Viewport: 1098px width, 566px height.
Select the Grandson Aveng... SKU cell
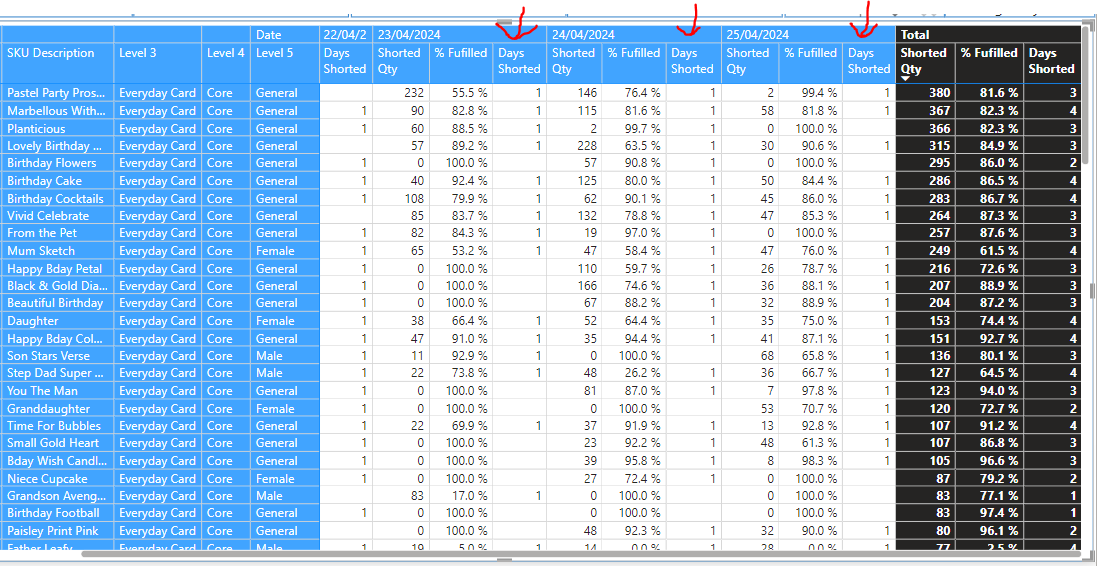click(x=57, y=495)
